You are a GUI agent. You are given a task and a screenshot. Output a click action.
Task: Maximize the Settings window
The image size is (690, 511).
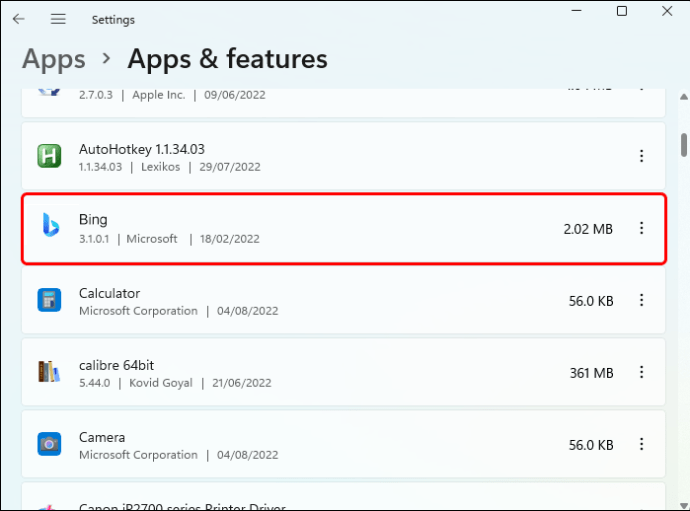tap(622, 11)
